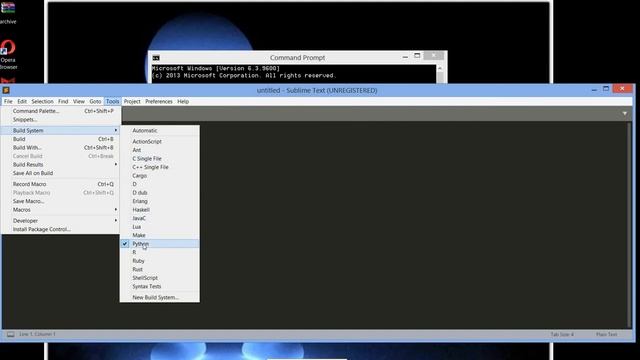Open the Help menu
Screen dimensions: 640x360
pos(183,101)
